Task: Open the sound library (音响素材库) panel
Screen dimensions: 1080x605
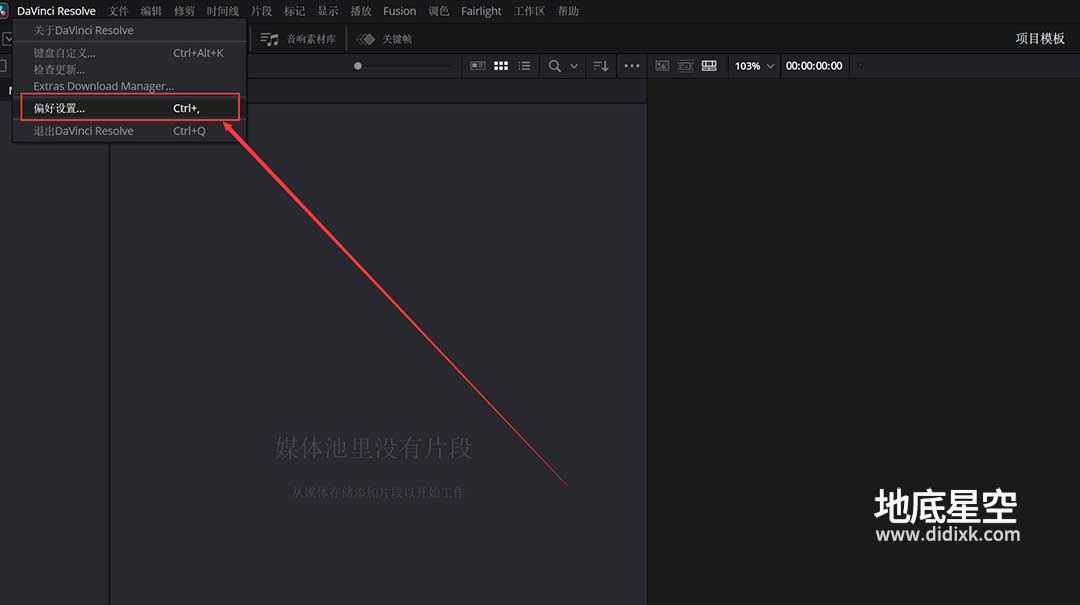Action: coord(298,39)
